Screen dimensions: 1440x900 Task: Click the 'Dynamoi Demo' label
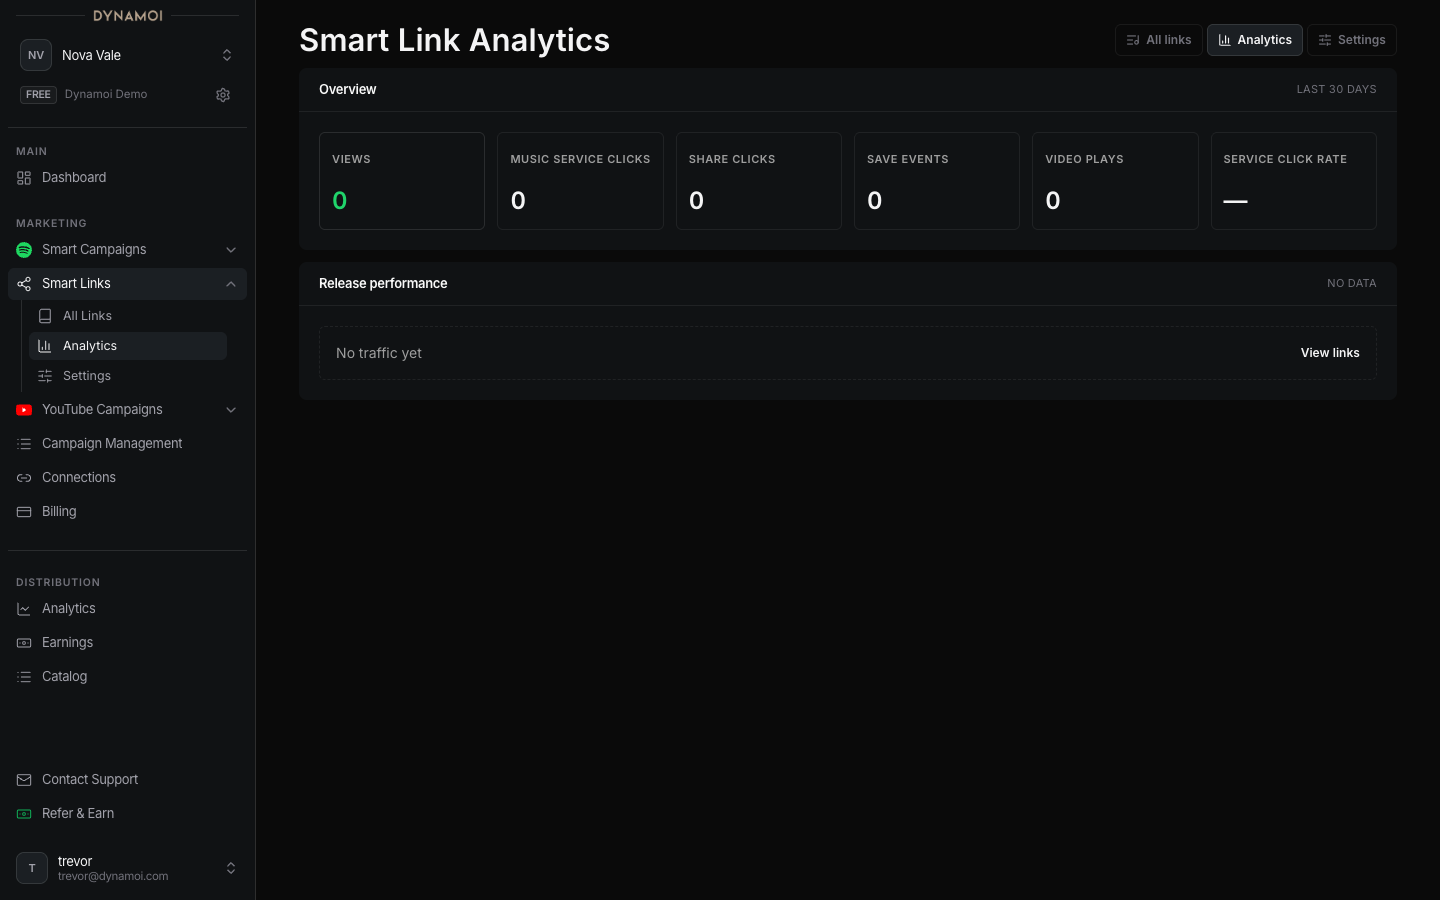pos(106,95)
